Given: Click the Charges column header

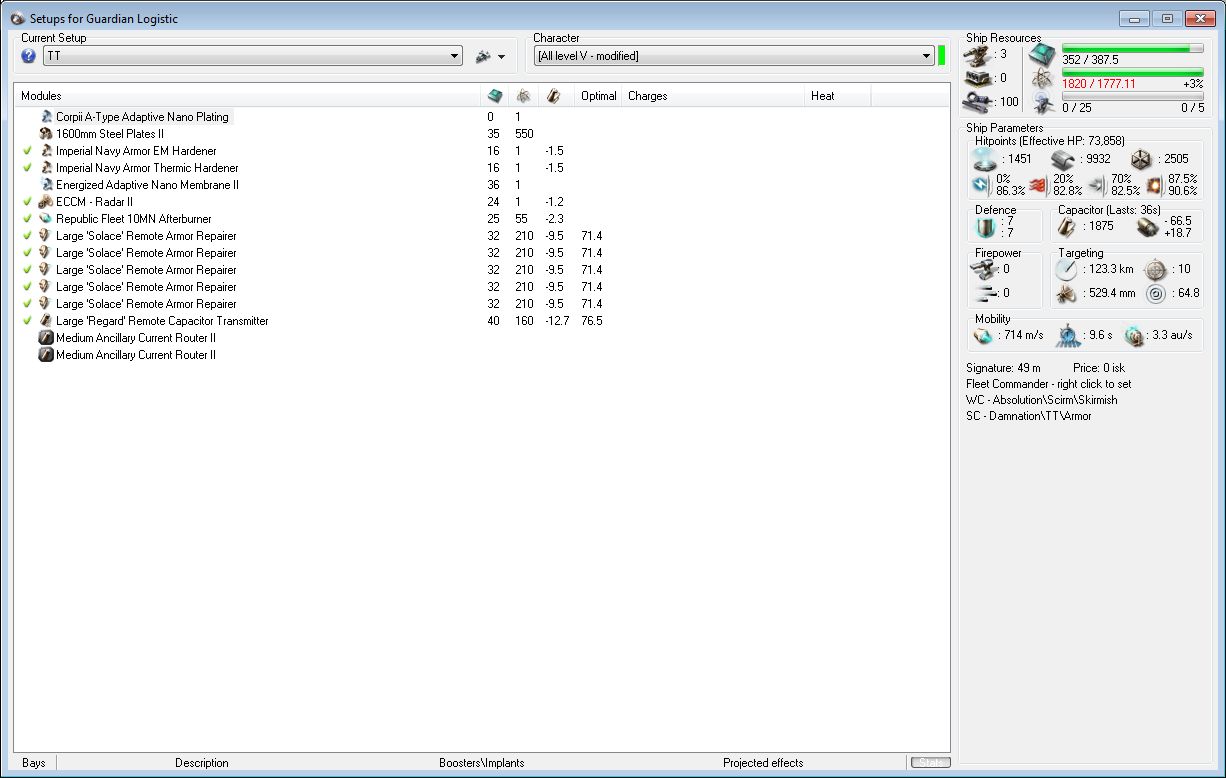Looking at the screenshot, I should [x=714, y=96].
